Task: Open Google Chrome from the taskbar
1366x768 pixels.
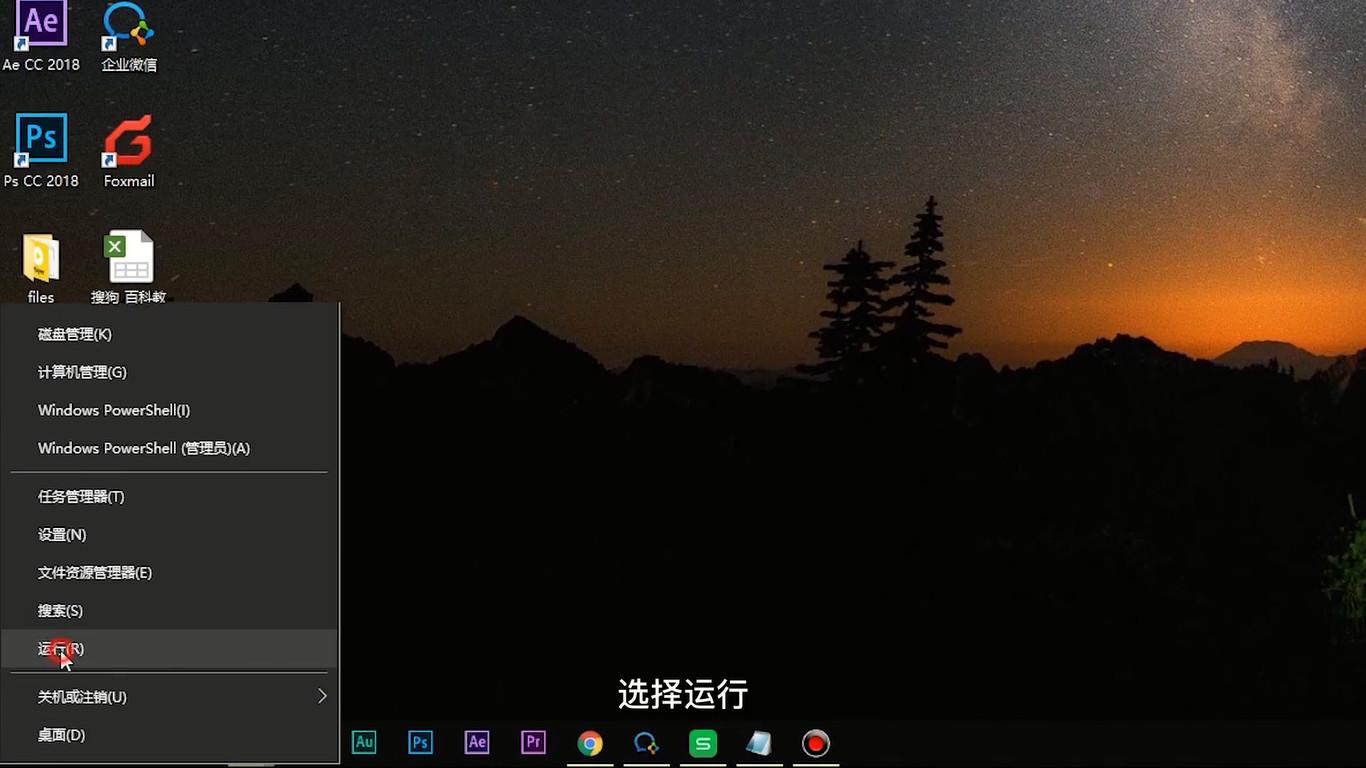Action: coord(590,743)
